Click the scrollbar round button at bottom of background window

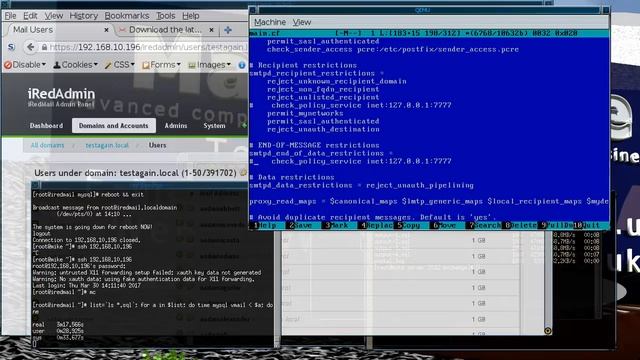click(x=548, y=331)
